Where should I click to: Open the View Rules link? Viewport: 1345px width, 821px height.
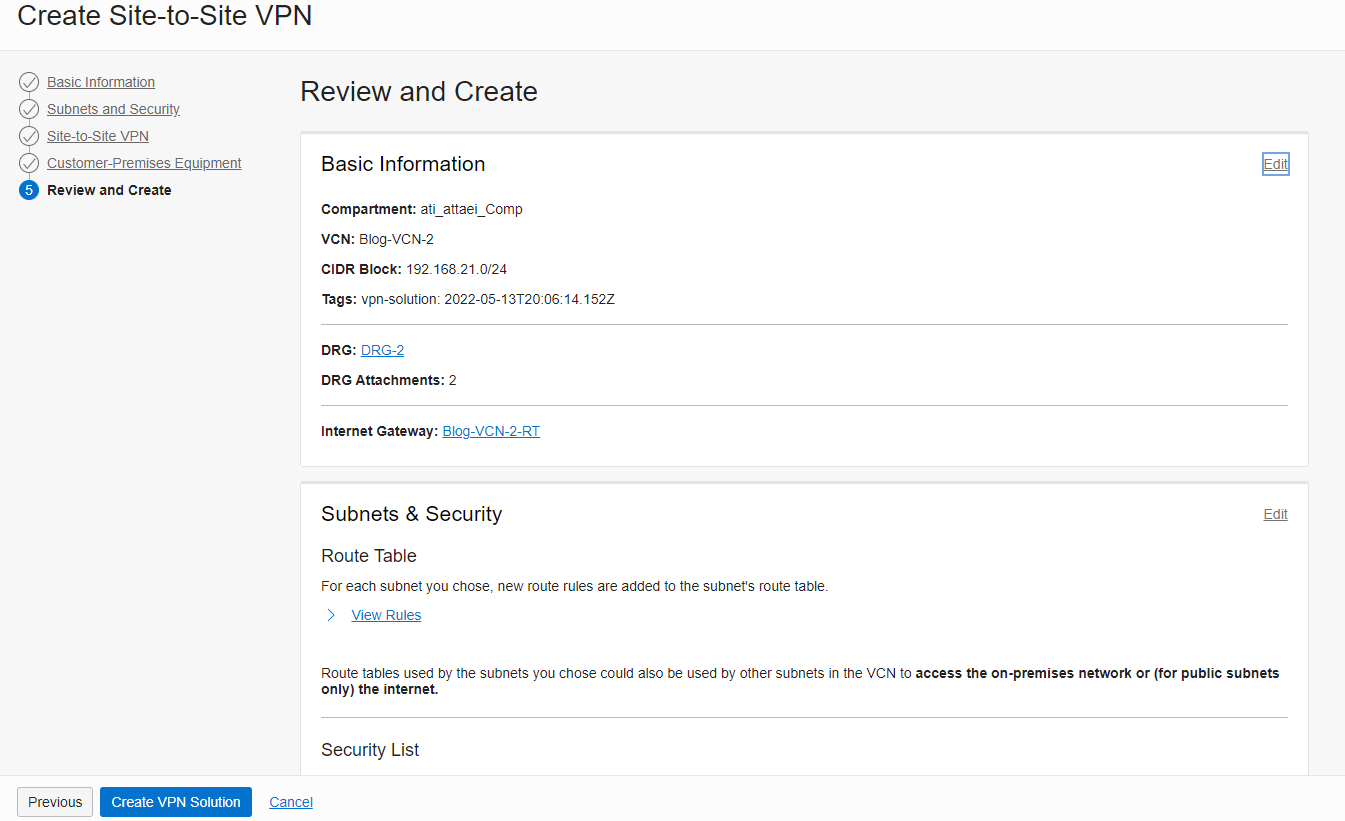(x=386, y=615)
